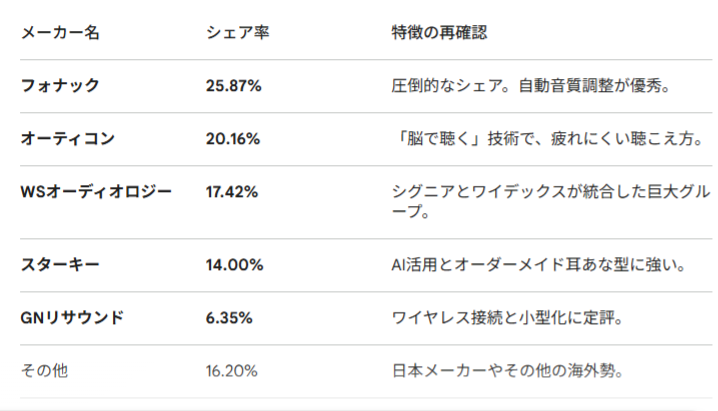718x411 pixels.
Task: Select the フォナック maker name cell
Action: [x=60, y=86]
